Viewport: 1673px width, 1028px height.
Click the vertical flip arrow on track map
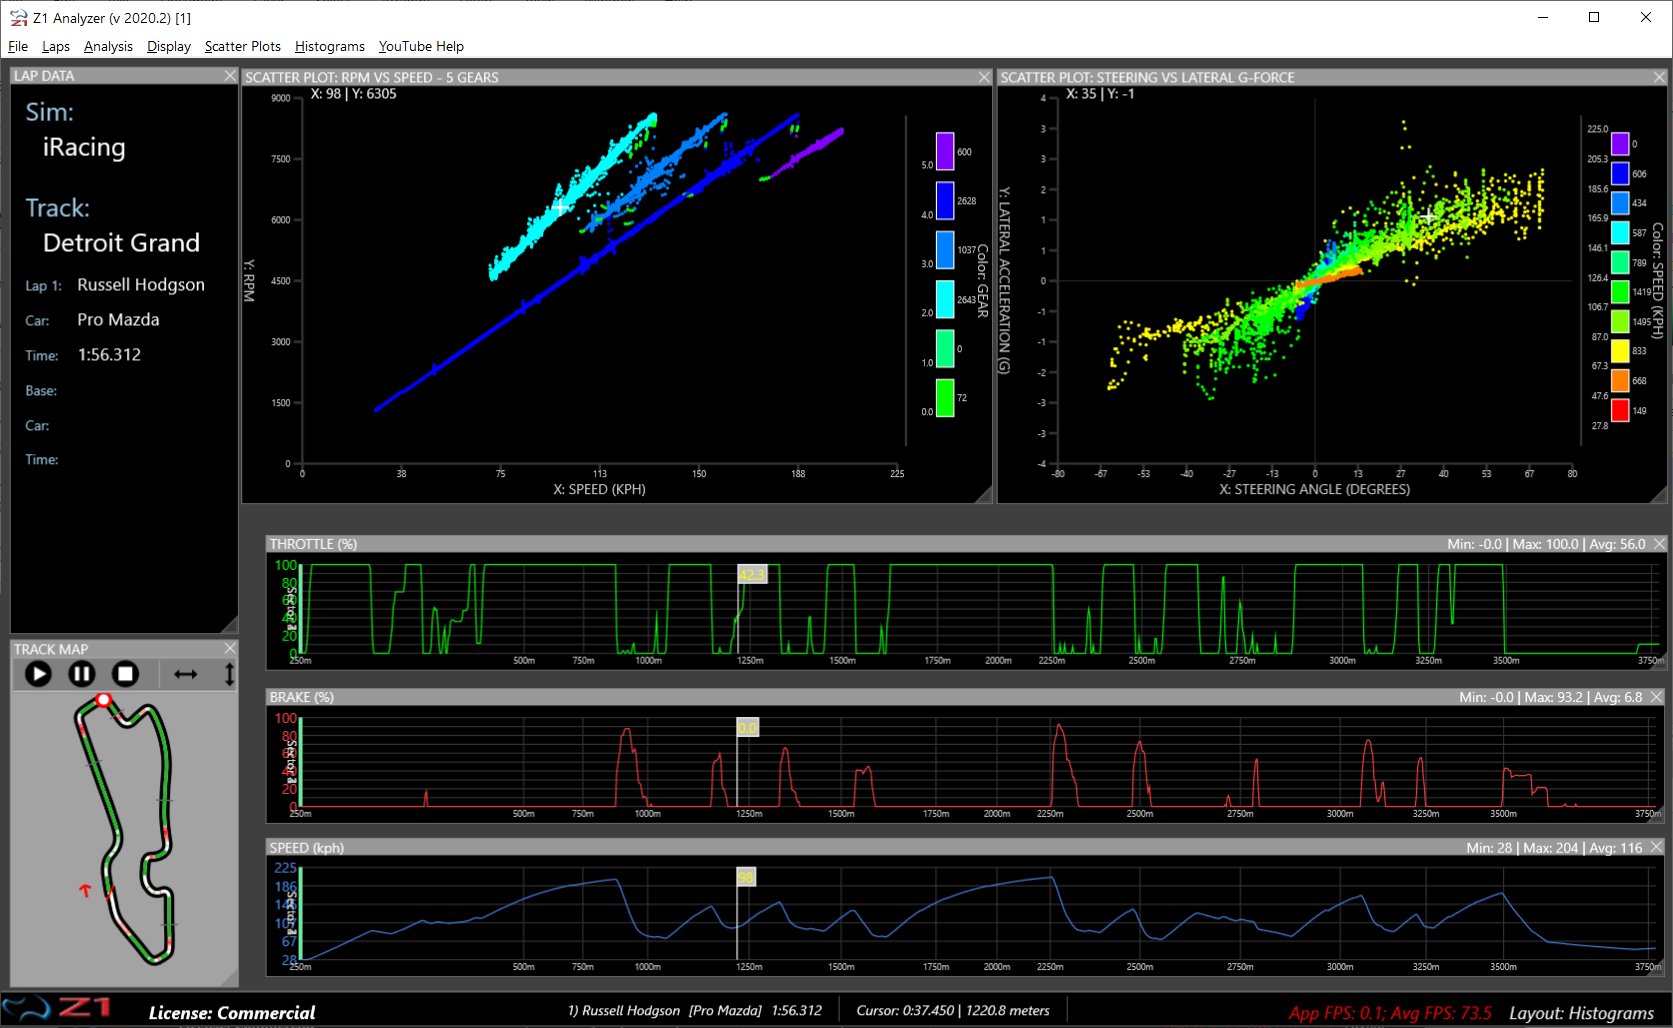(229, 674)
